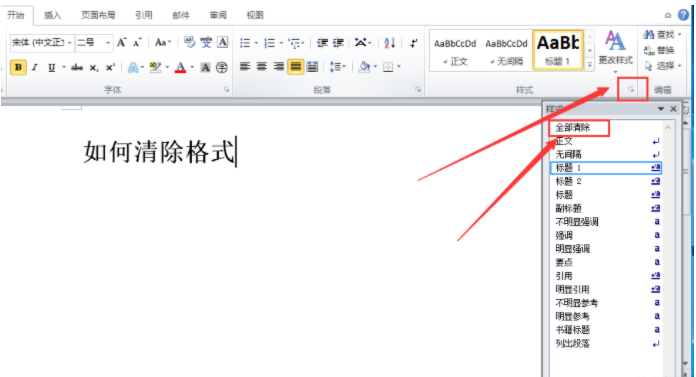Image resolution: width=696 pixels, height=377 pixels.
Task: Click the sort (A-Z) icon
Action: pos(389,43)
